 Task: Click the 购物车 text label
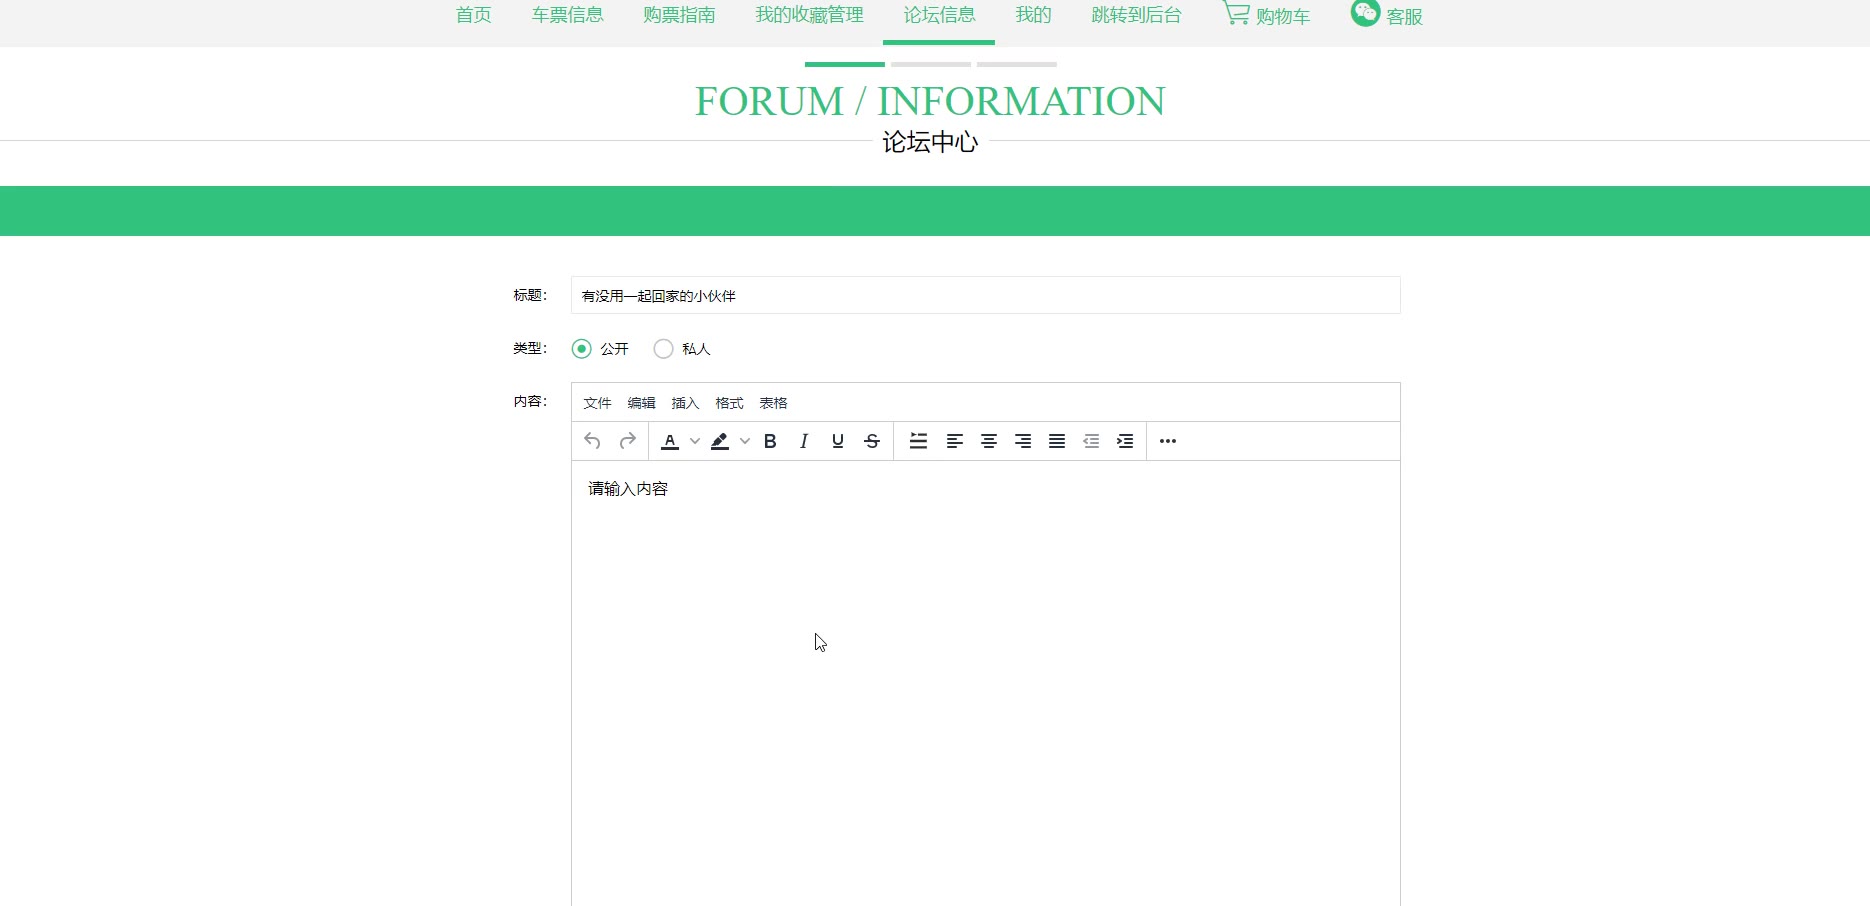click(1283, 16)
